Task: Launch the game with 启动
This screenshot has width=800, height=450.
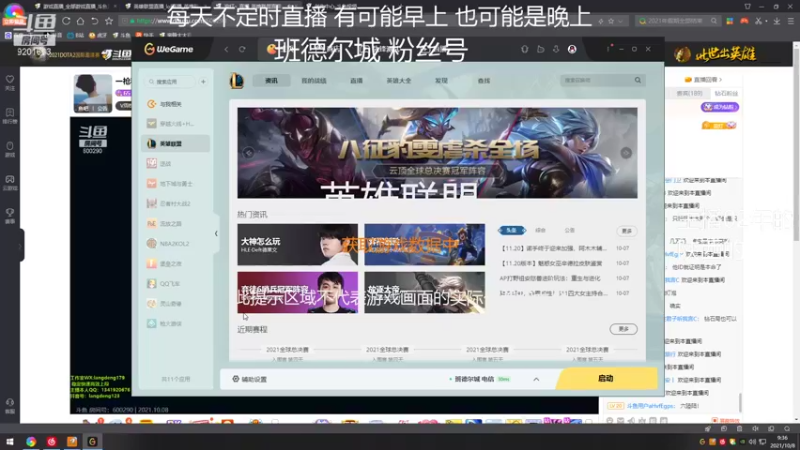Action: pyautogui.click(x=606, y=379)
